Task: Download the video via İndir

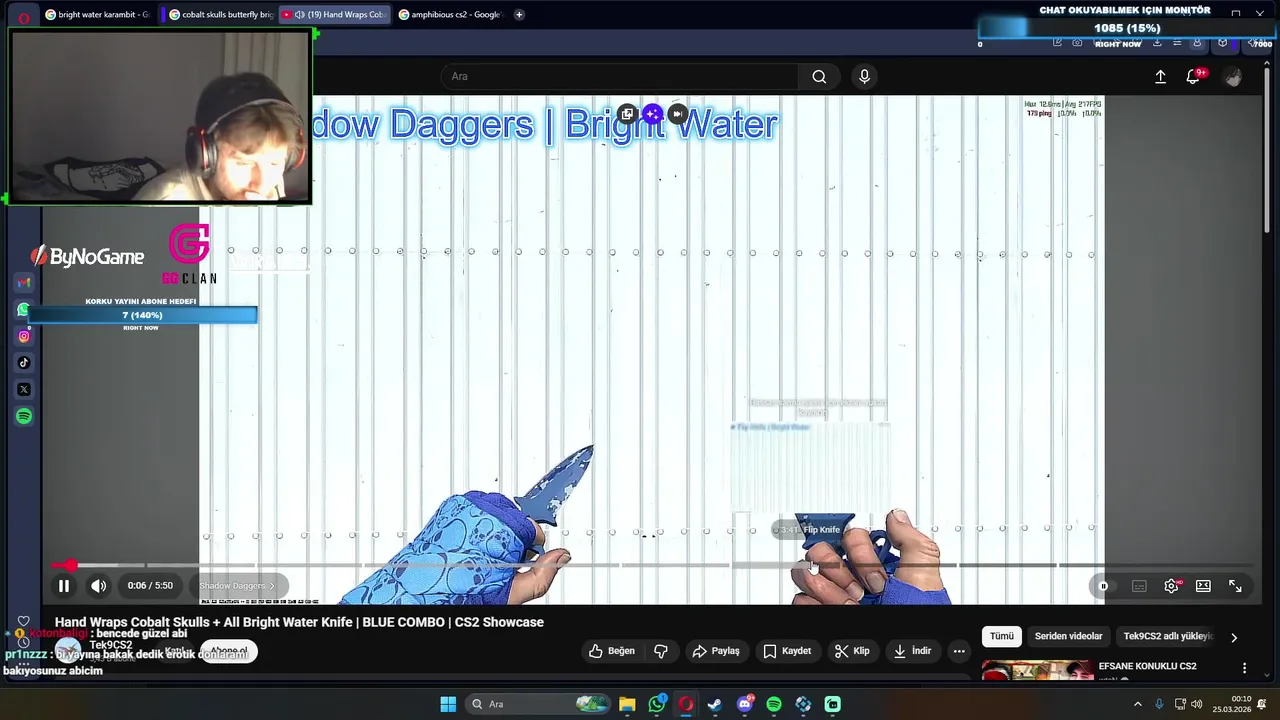Action: click(912, 651)
